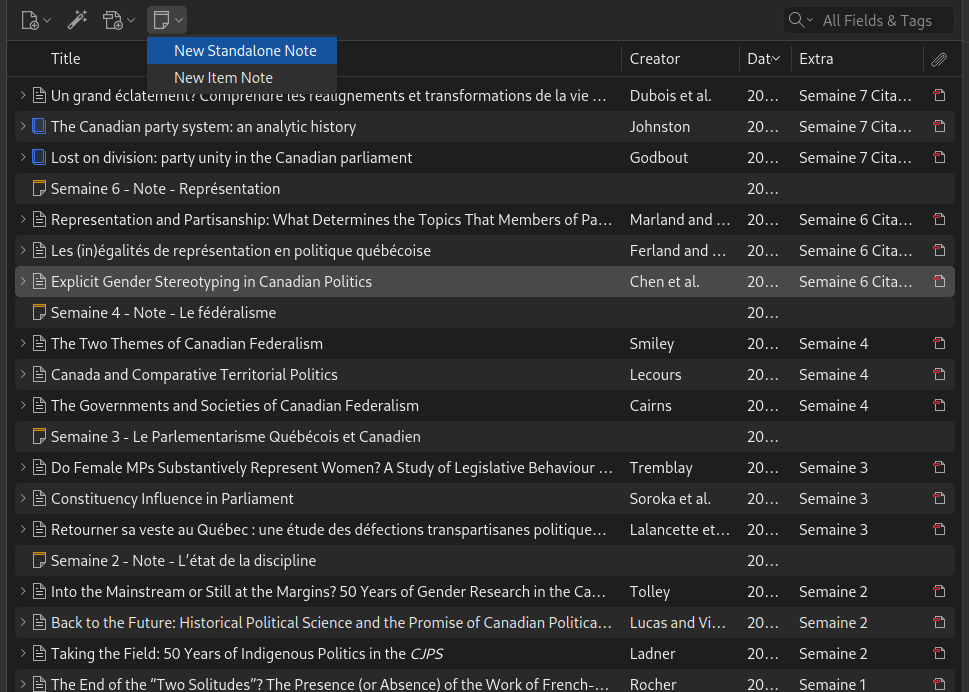Click the attachment paperclip column header

(938, 59)
